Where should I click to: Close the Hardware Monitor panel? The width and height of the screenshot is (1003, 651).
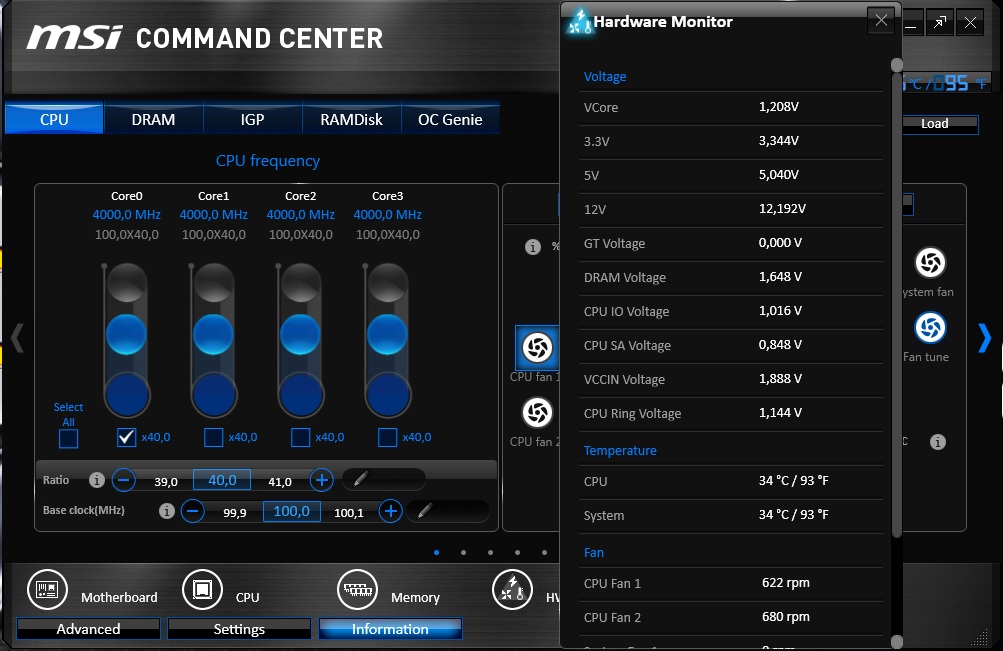[881, 20]
